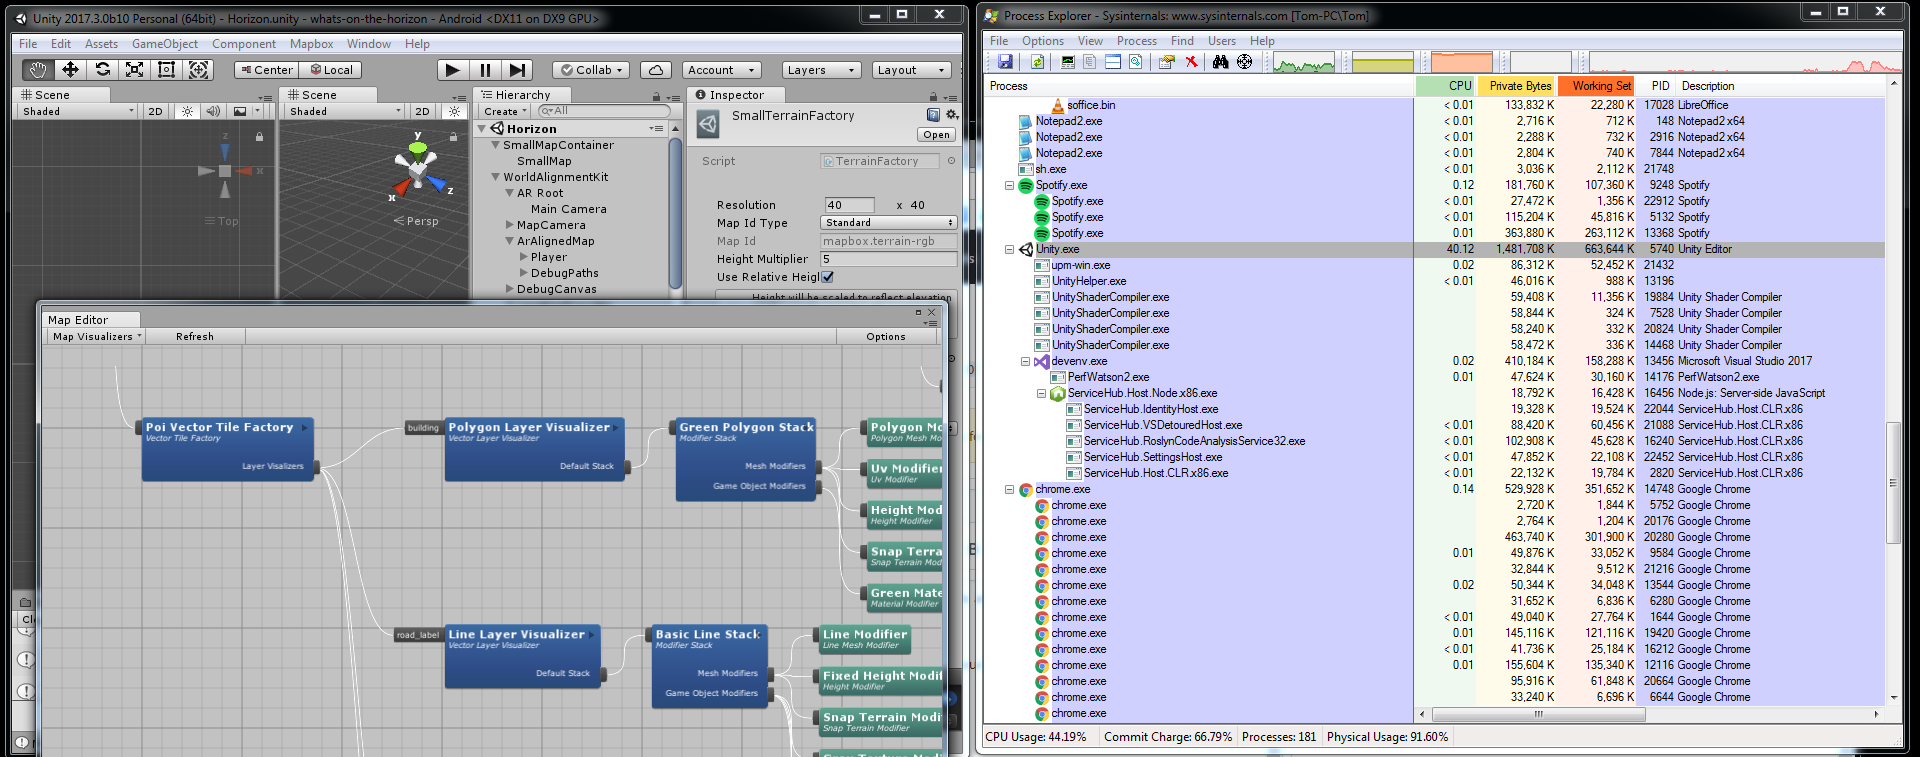The image size is (1920, 757).
Task: Collapse the Unity.exe process tree
Action: click(1009, 249)
